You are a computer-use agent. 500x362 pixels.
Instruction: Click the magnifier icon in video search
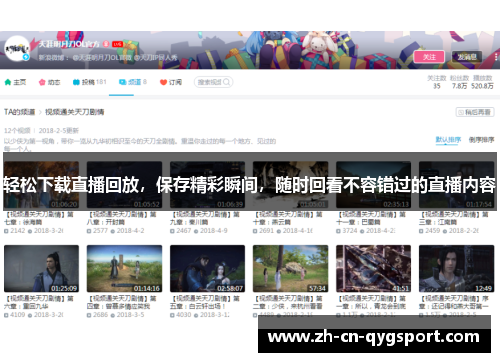click(226, 82)
